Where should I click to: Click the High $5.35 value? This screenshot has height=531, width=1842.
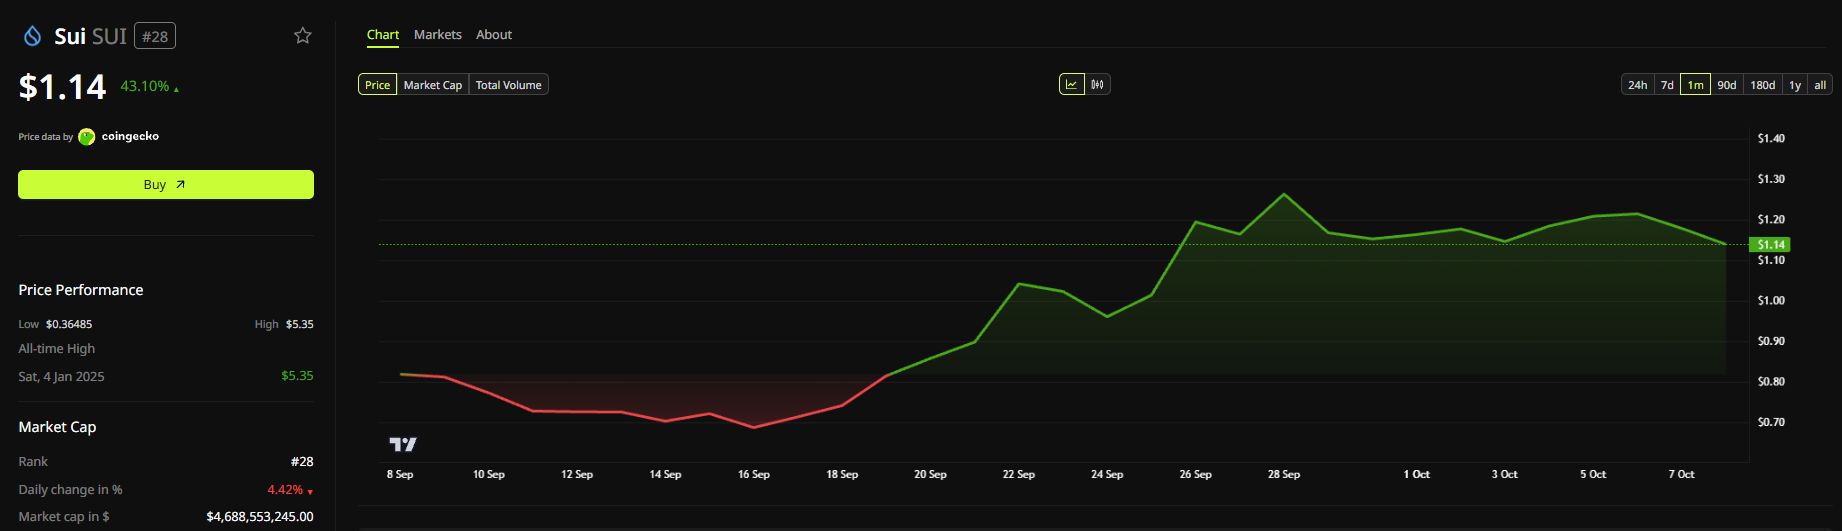click(300, 324)
